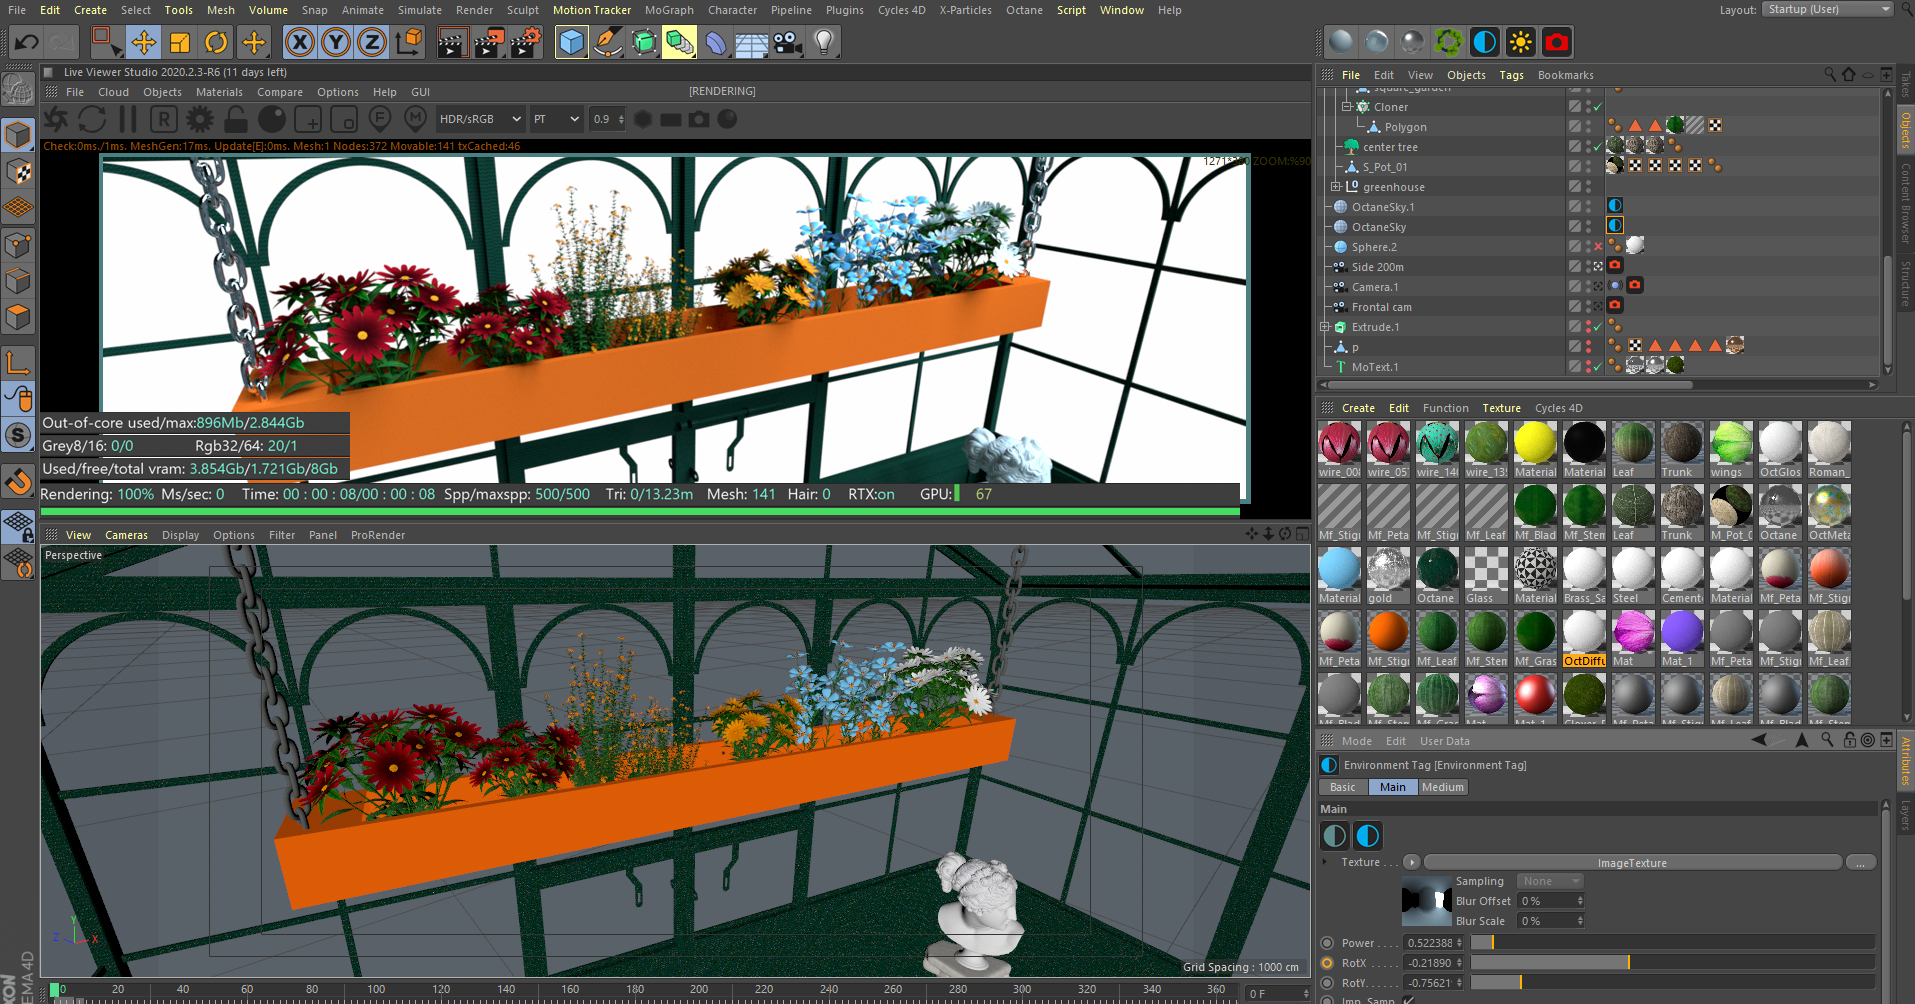Click the yellow Material swatch thumbnail
The width and height of the screenshot is (1915, 1004).
(x=1535, y=443)
